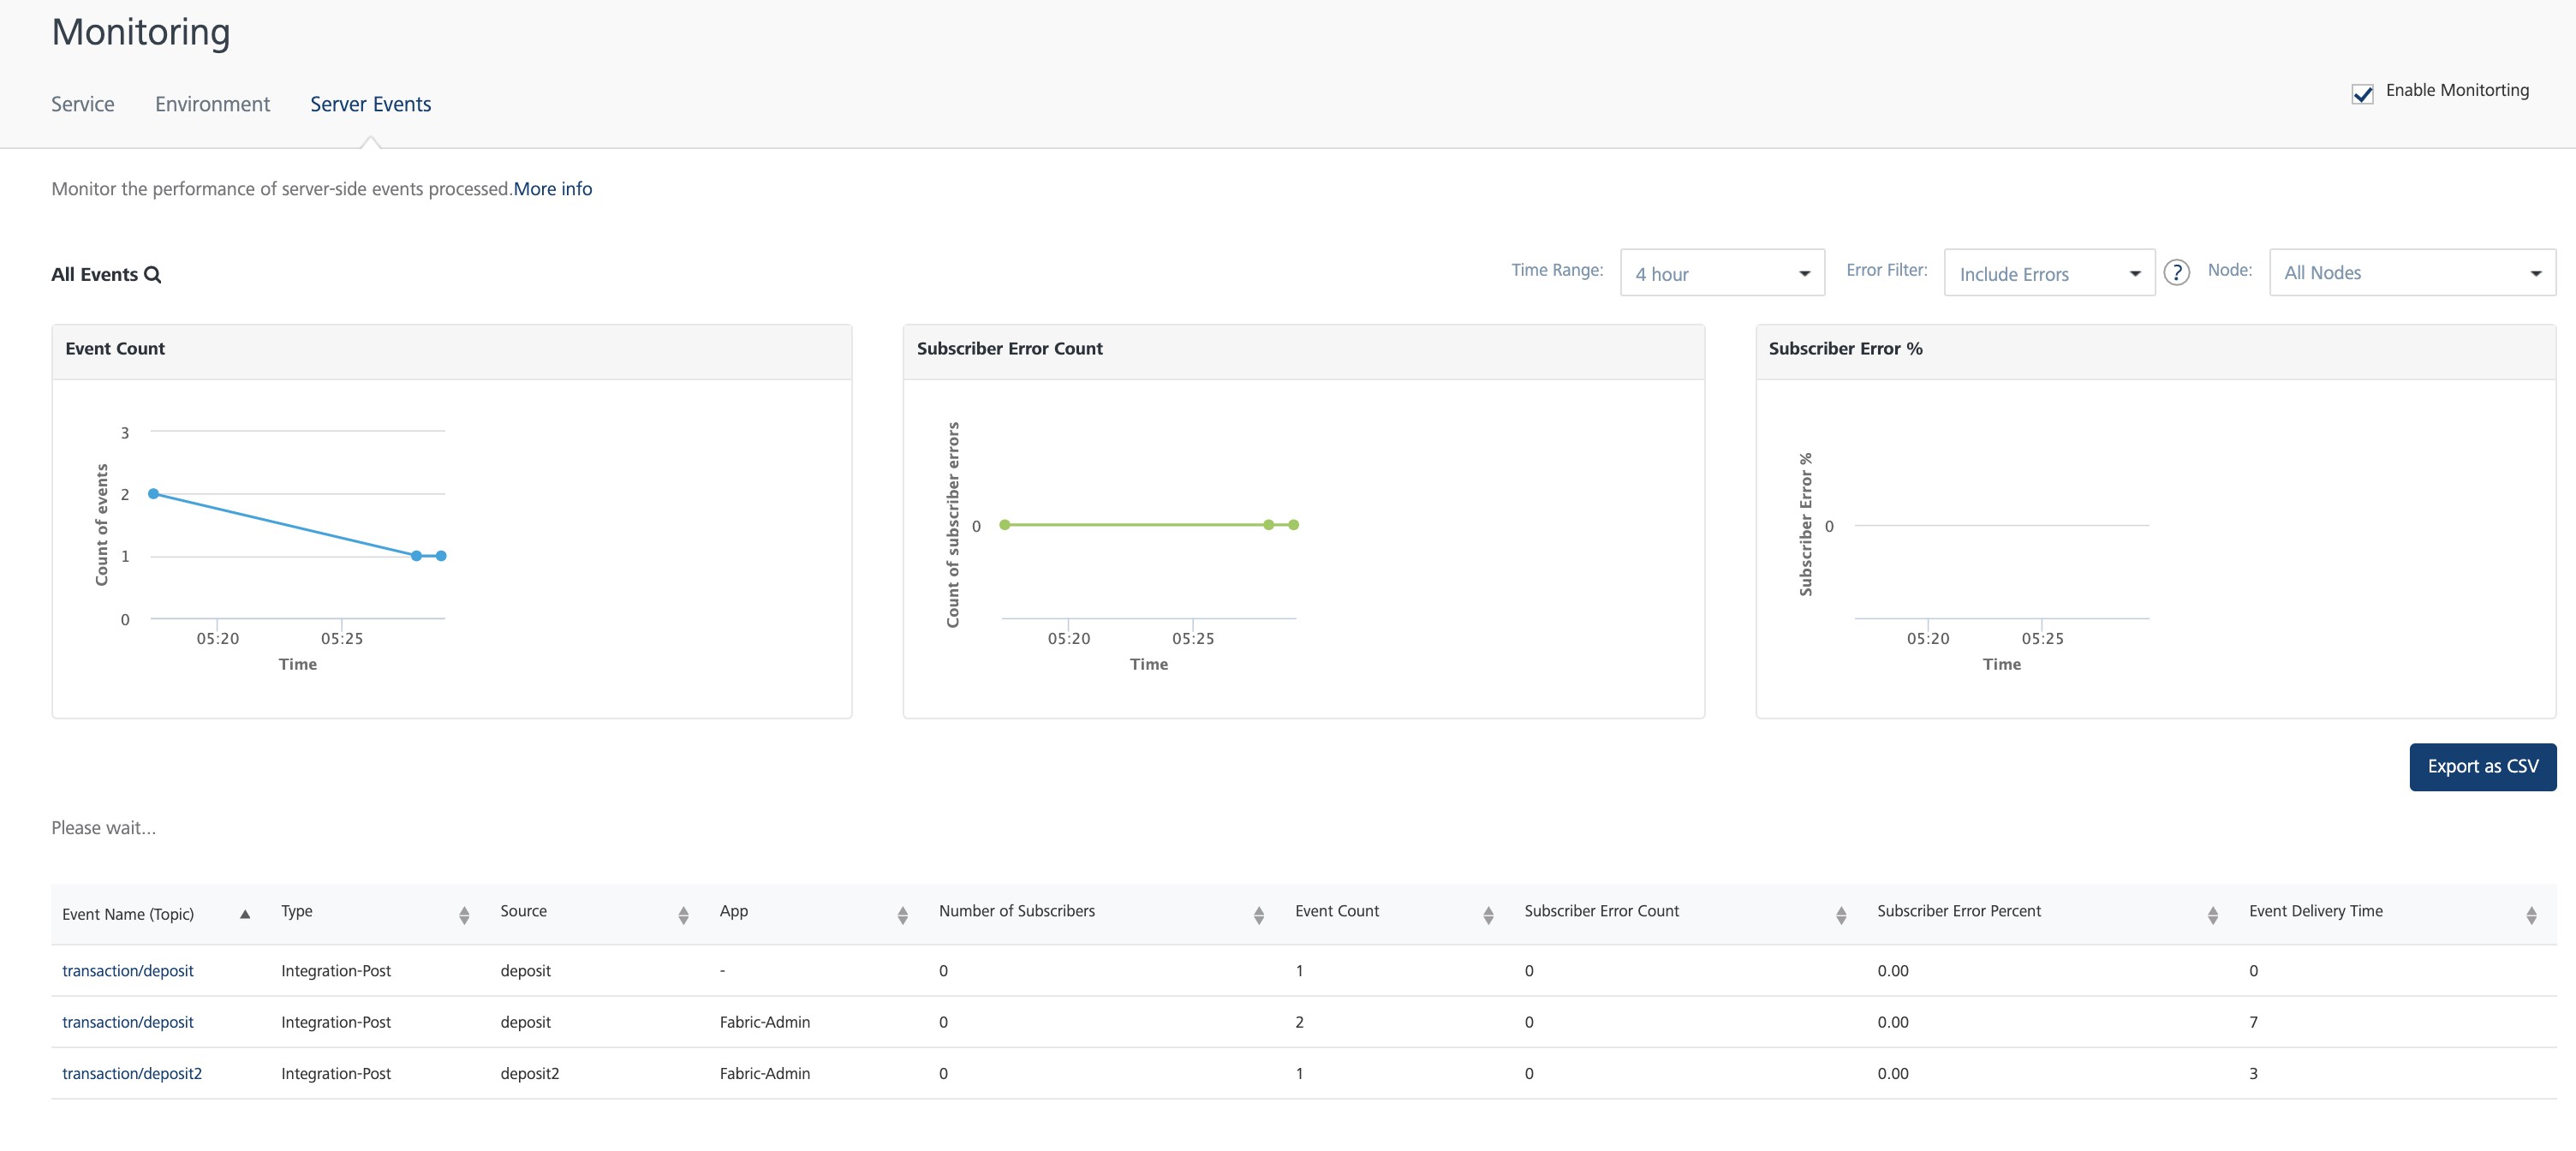Switch to the Environment tab
2576x1151 pixels.
(212, 104)
